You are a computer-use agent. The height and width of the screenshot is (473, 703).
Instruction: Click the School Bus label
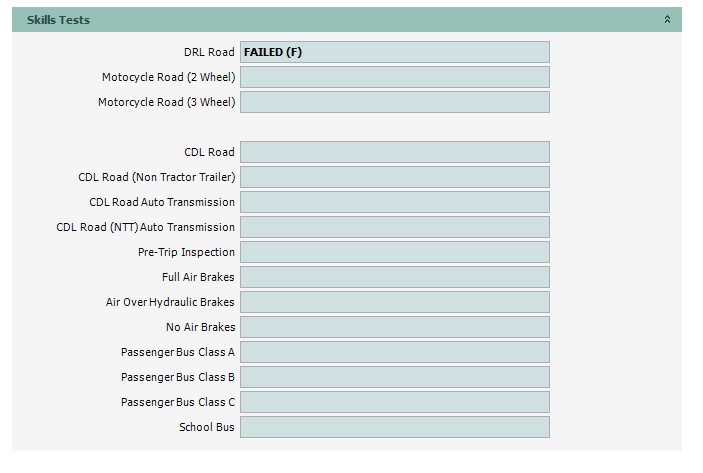point(207,427)
